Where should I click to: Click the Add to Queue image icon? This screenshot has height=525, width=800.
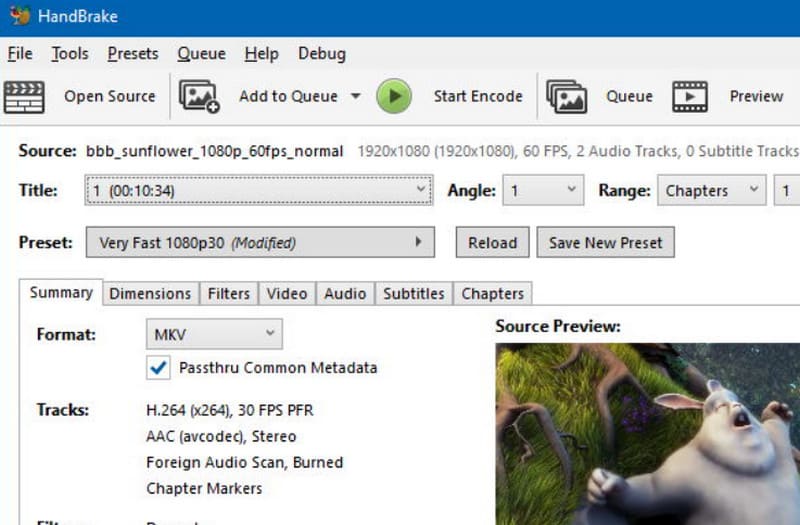coord(199,96)
